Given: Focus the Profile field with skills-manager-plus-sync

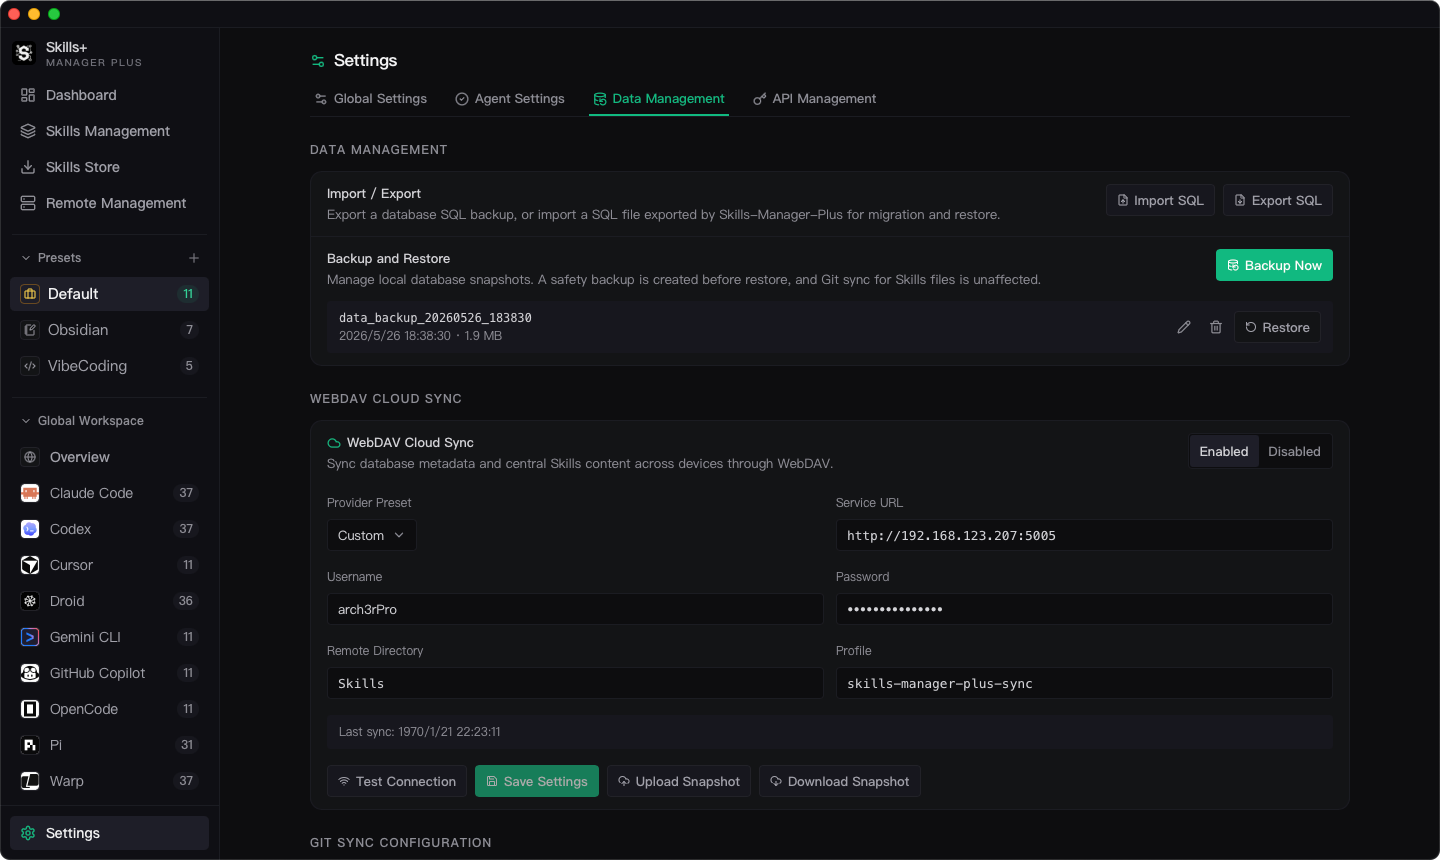Looking at the screenshot, I should point(1084,683).
